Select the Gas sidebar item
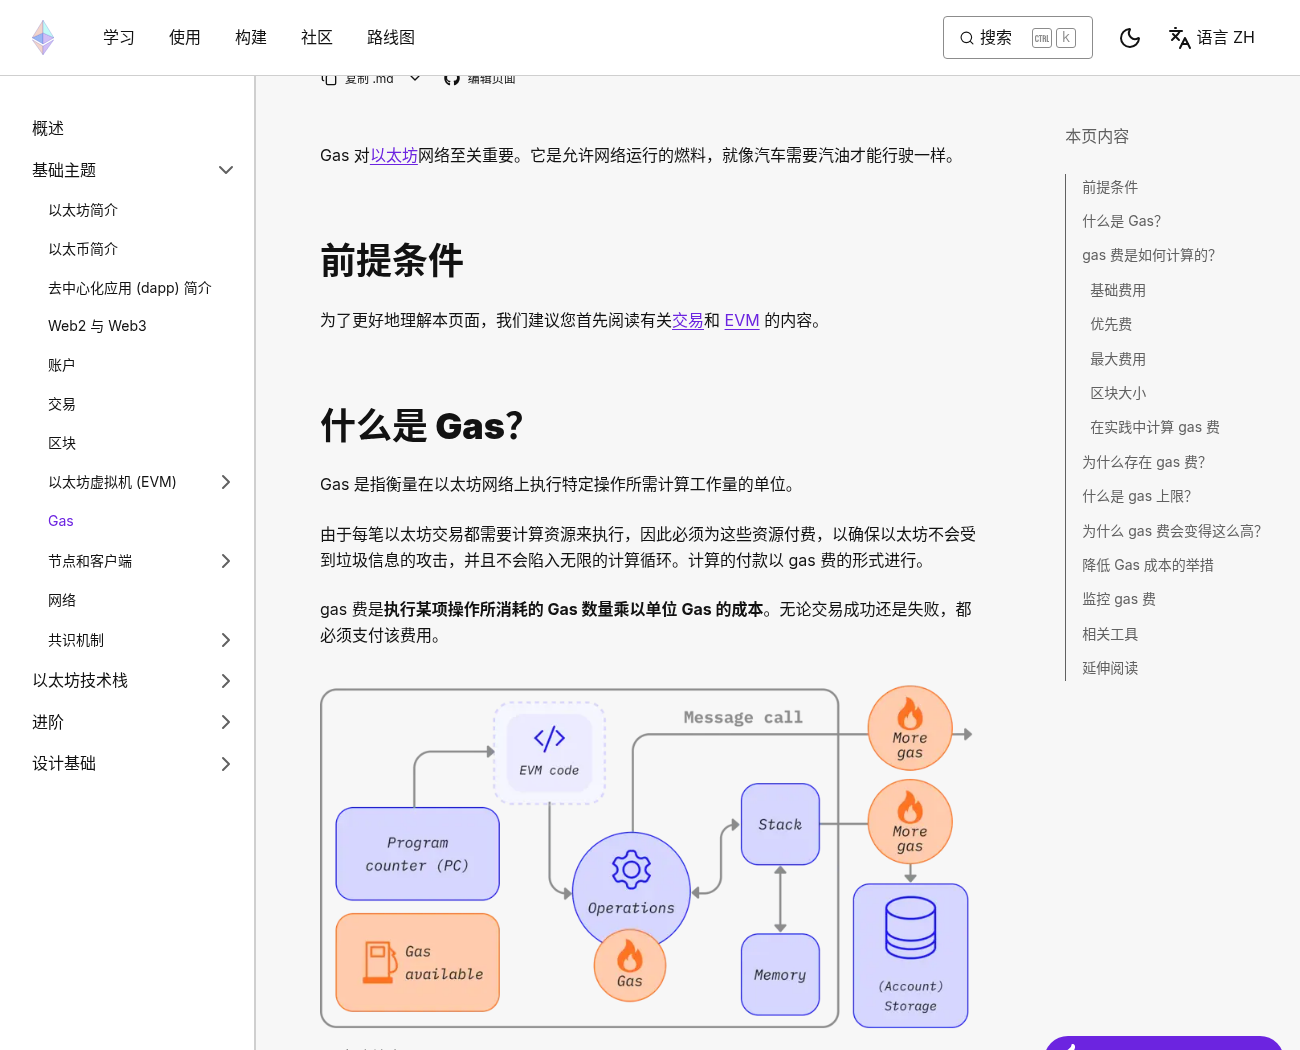 pyautogui.click(x=61, y=521)
